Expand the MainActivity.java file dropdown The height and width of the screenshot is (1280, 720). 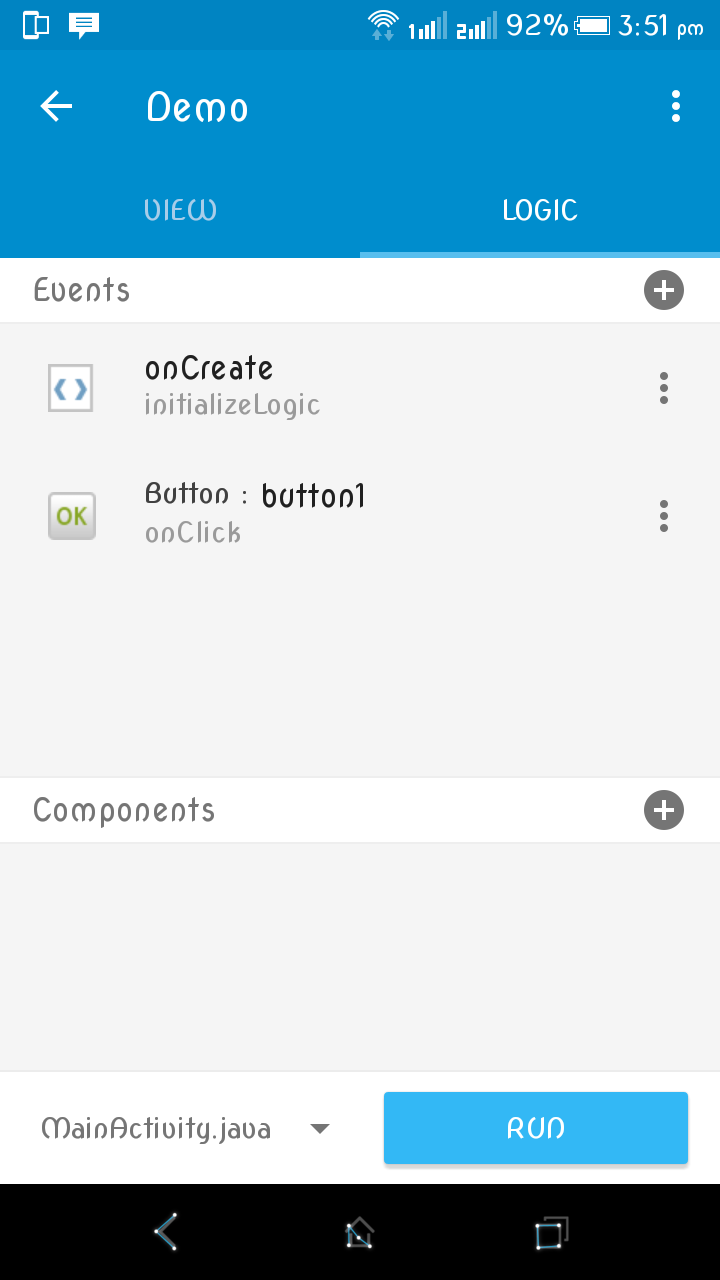pyautogui.click(x=156, y=1129)
